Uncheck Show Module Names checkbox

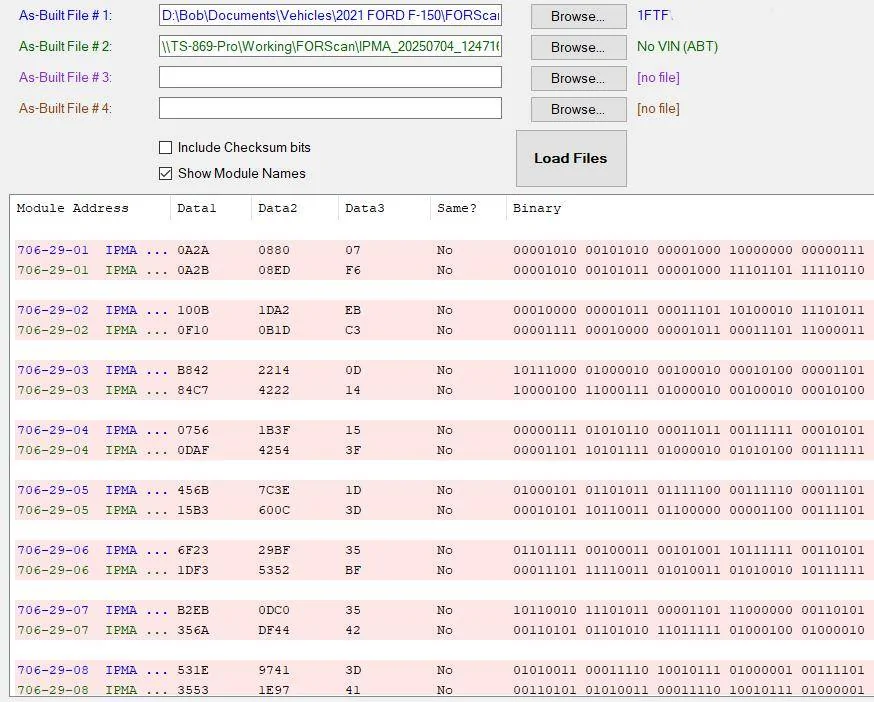(166, 173)
